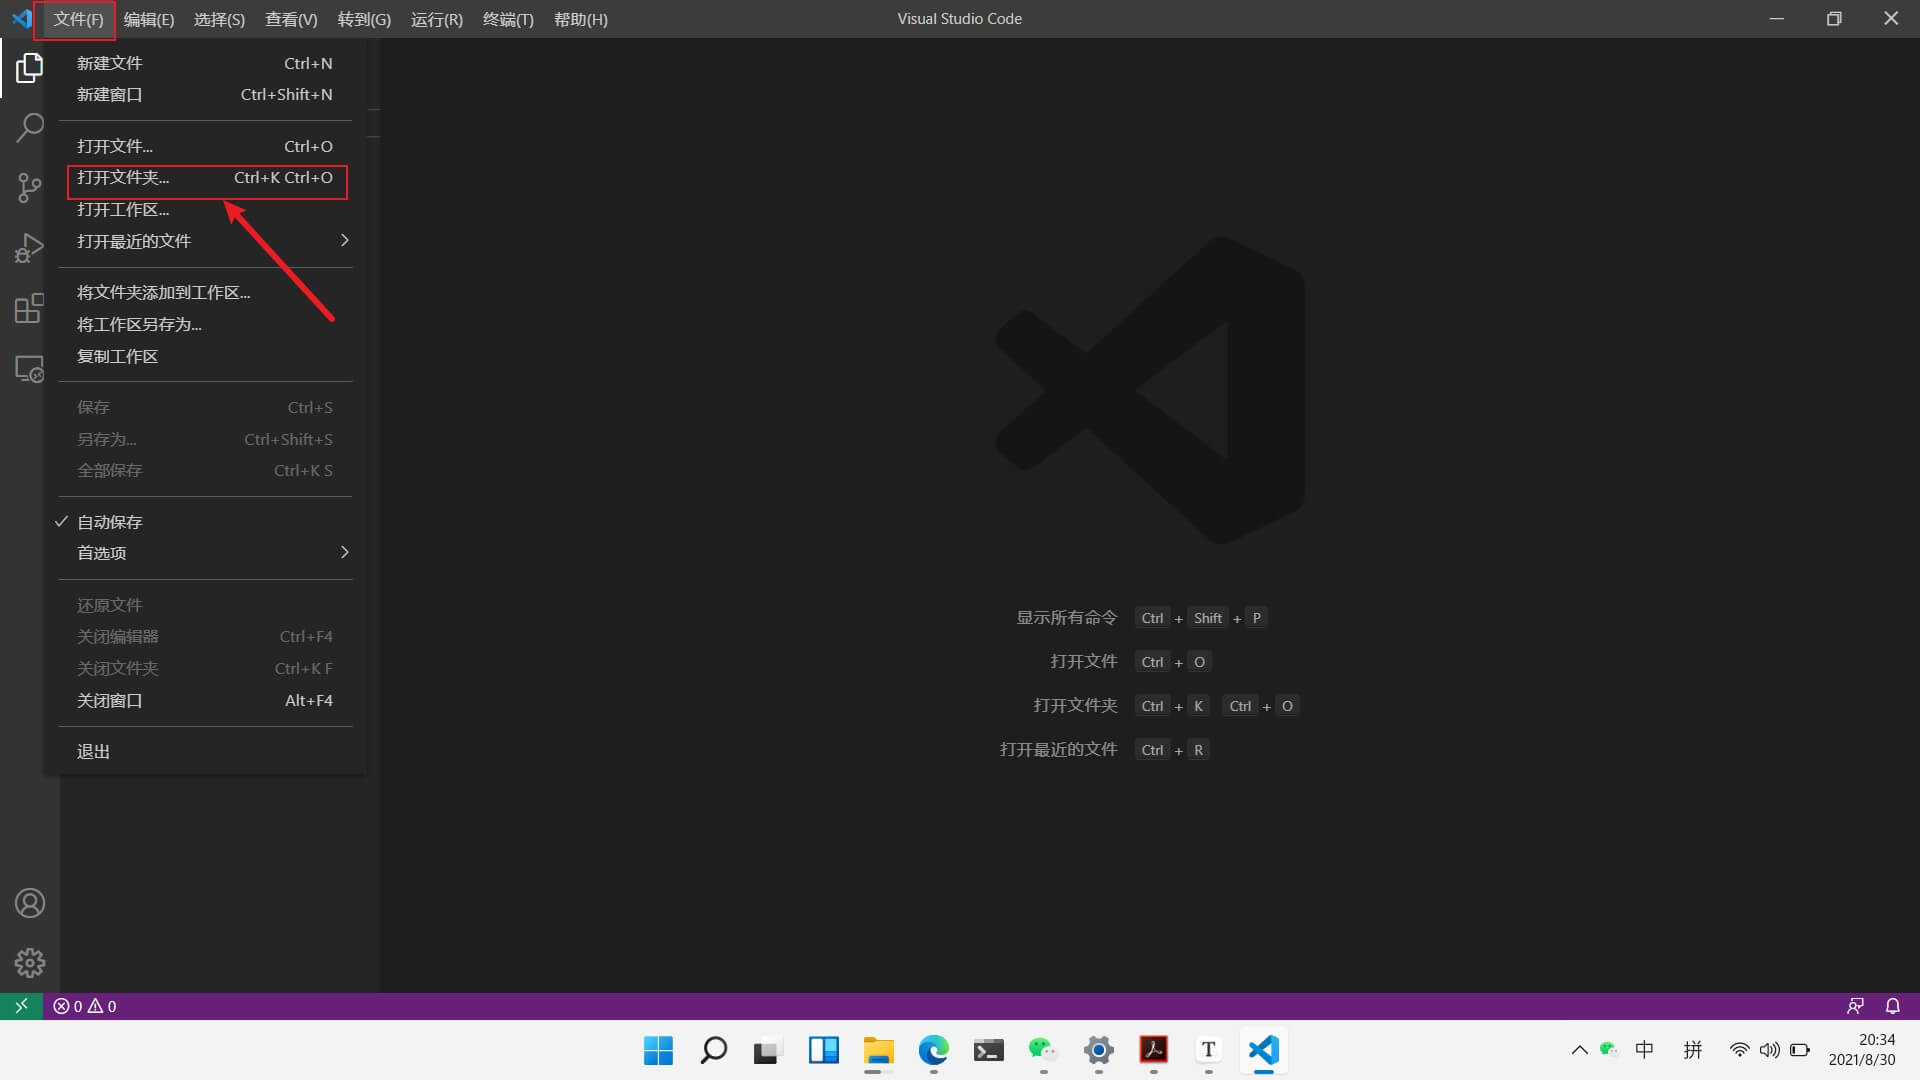1920x1080 pixels.
Task: Open the Run and Debug view
Action: 29,248
